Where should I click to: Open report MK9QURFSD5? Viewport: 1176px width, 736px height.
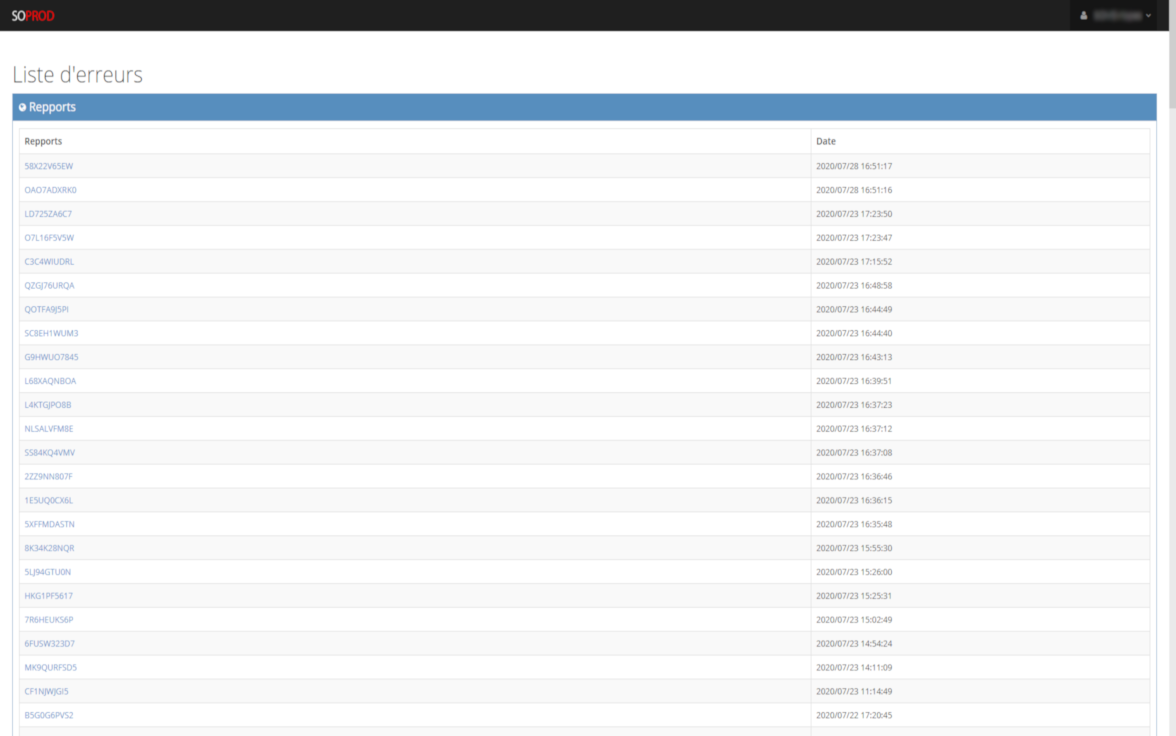pyautogui.click(x=50, y=668)
